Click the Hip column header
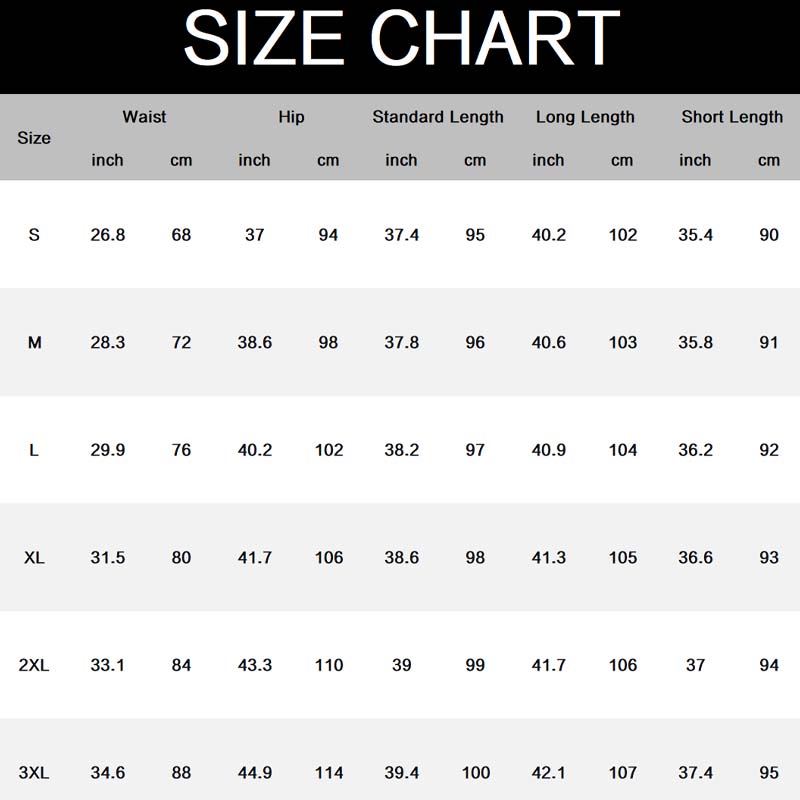This screenshot has height=800, width=800. pos(291,117)
